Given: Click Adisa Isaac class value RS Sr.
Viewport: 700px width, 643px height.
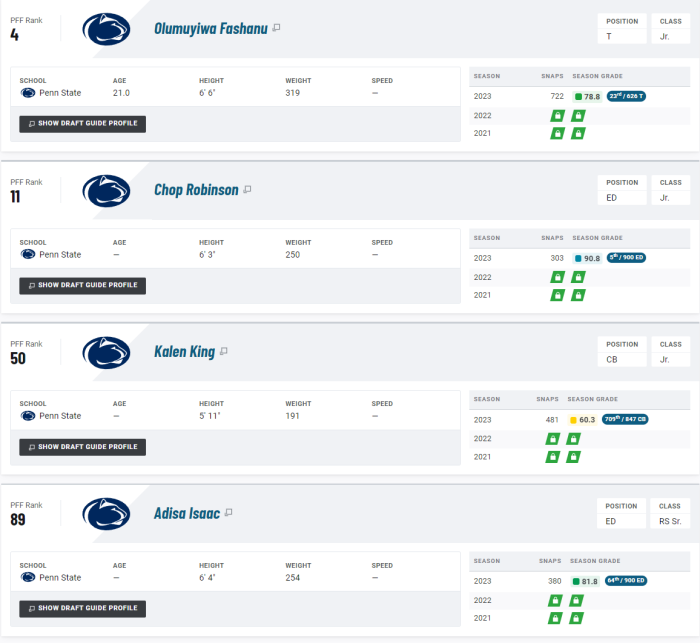Looking at the screenshot, I should [x=670, y=522].
